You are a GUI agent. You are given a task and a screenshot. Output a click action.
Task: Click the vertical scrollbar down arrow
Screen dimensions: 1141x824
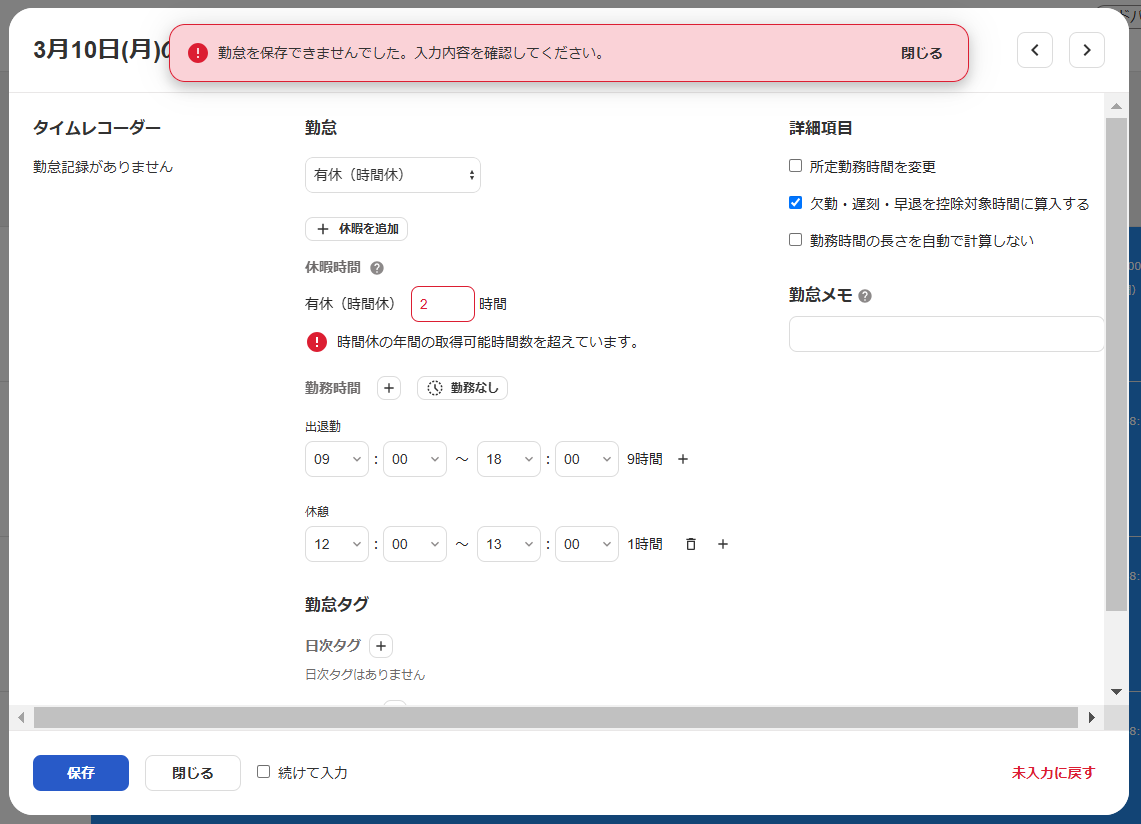1116,692
